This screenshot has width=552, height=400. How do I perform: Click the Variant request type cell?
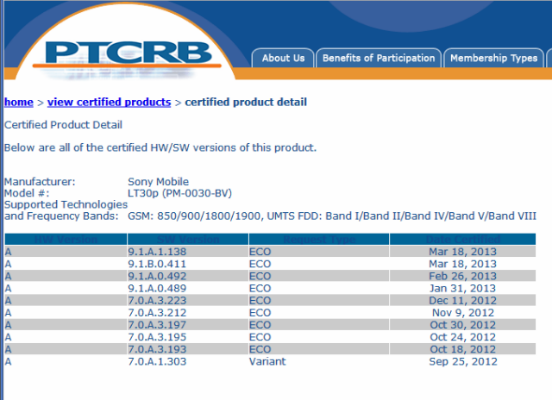click(x=319, y=362)
